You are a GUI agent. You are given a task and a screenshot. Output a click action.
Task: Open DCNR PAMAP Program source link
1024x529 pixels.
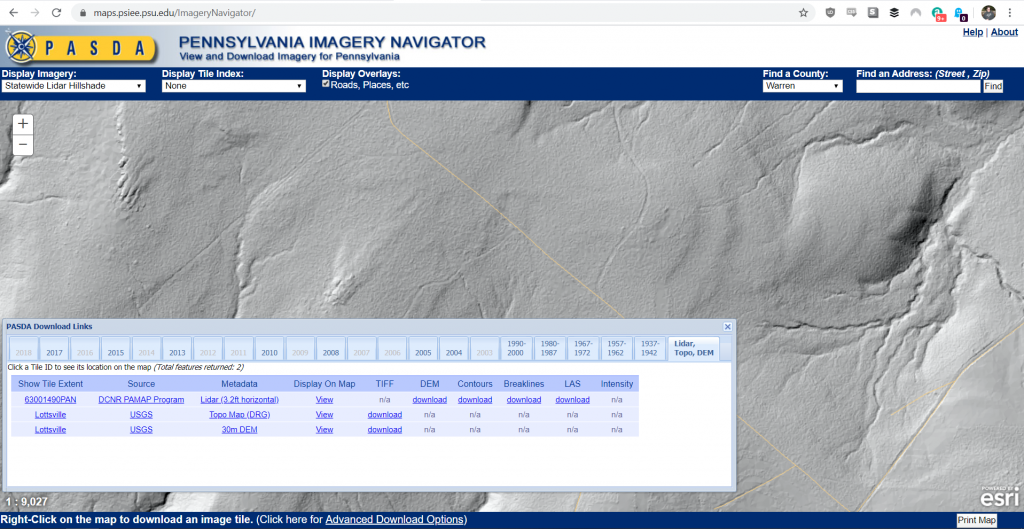(141, 400)
